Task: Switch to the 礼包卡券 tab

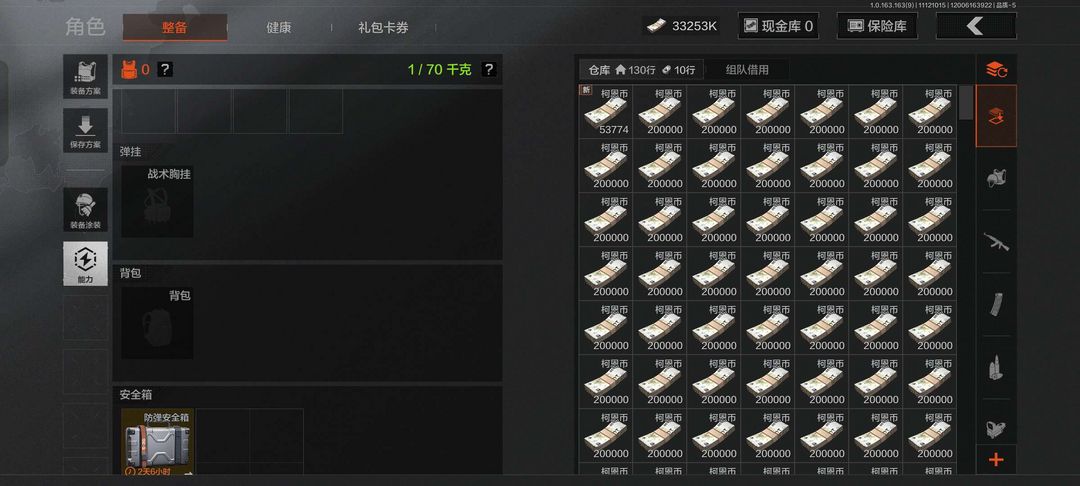Action: (383, 28)
